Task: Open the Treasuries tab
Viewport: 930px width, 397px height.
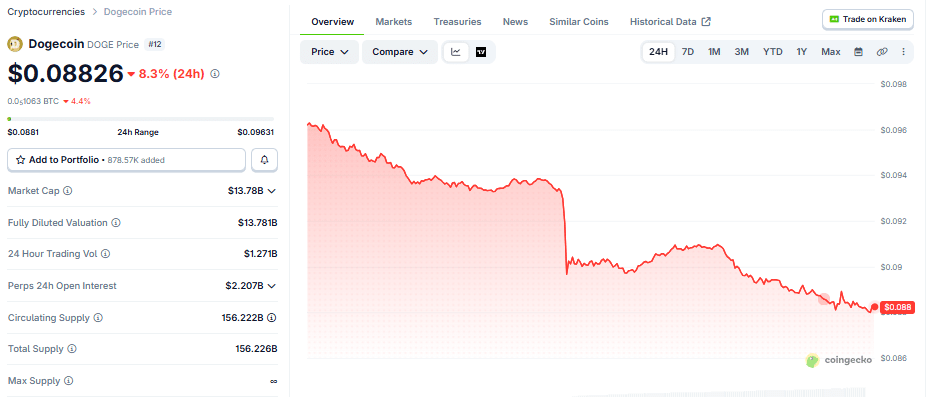Action: pyautogui.click(x=457, y=21)
